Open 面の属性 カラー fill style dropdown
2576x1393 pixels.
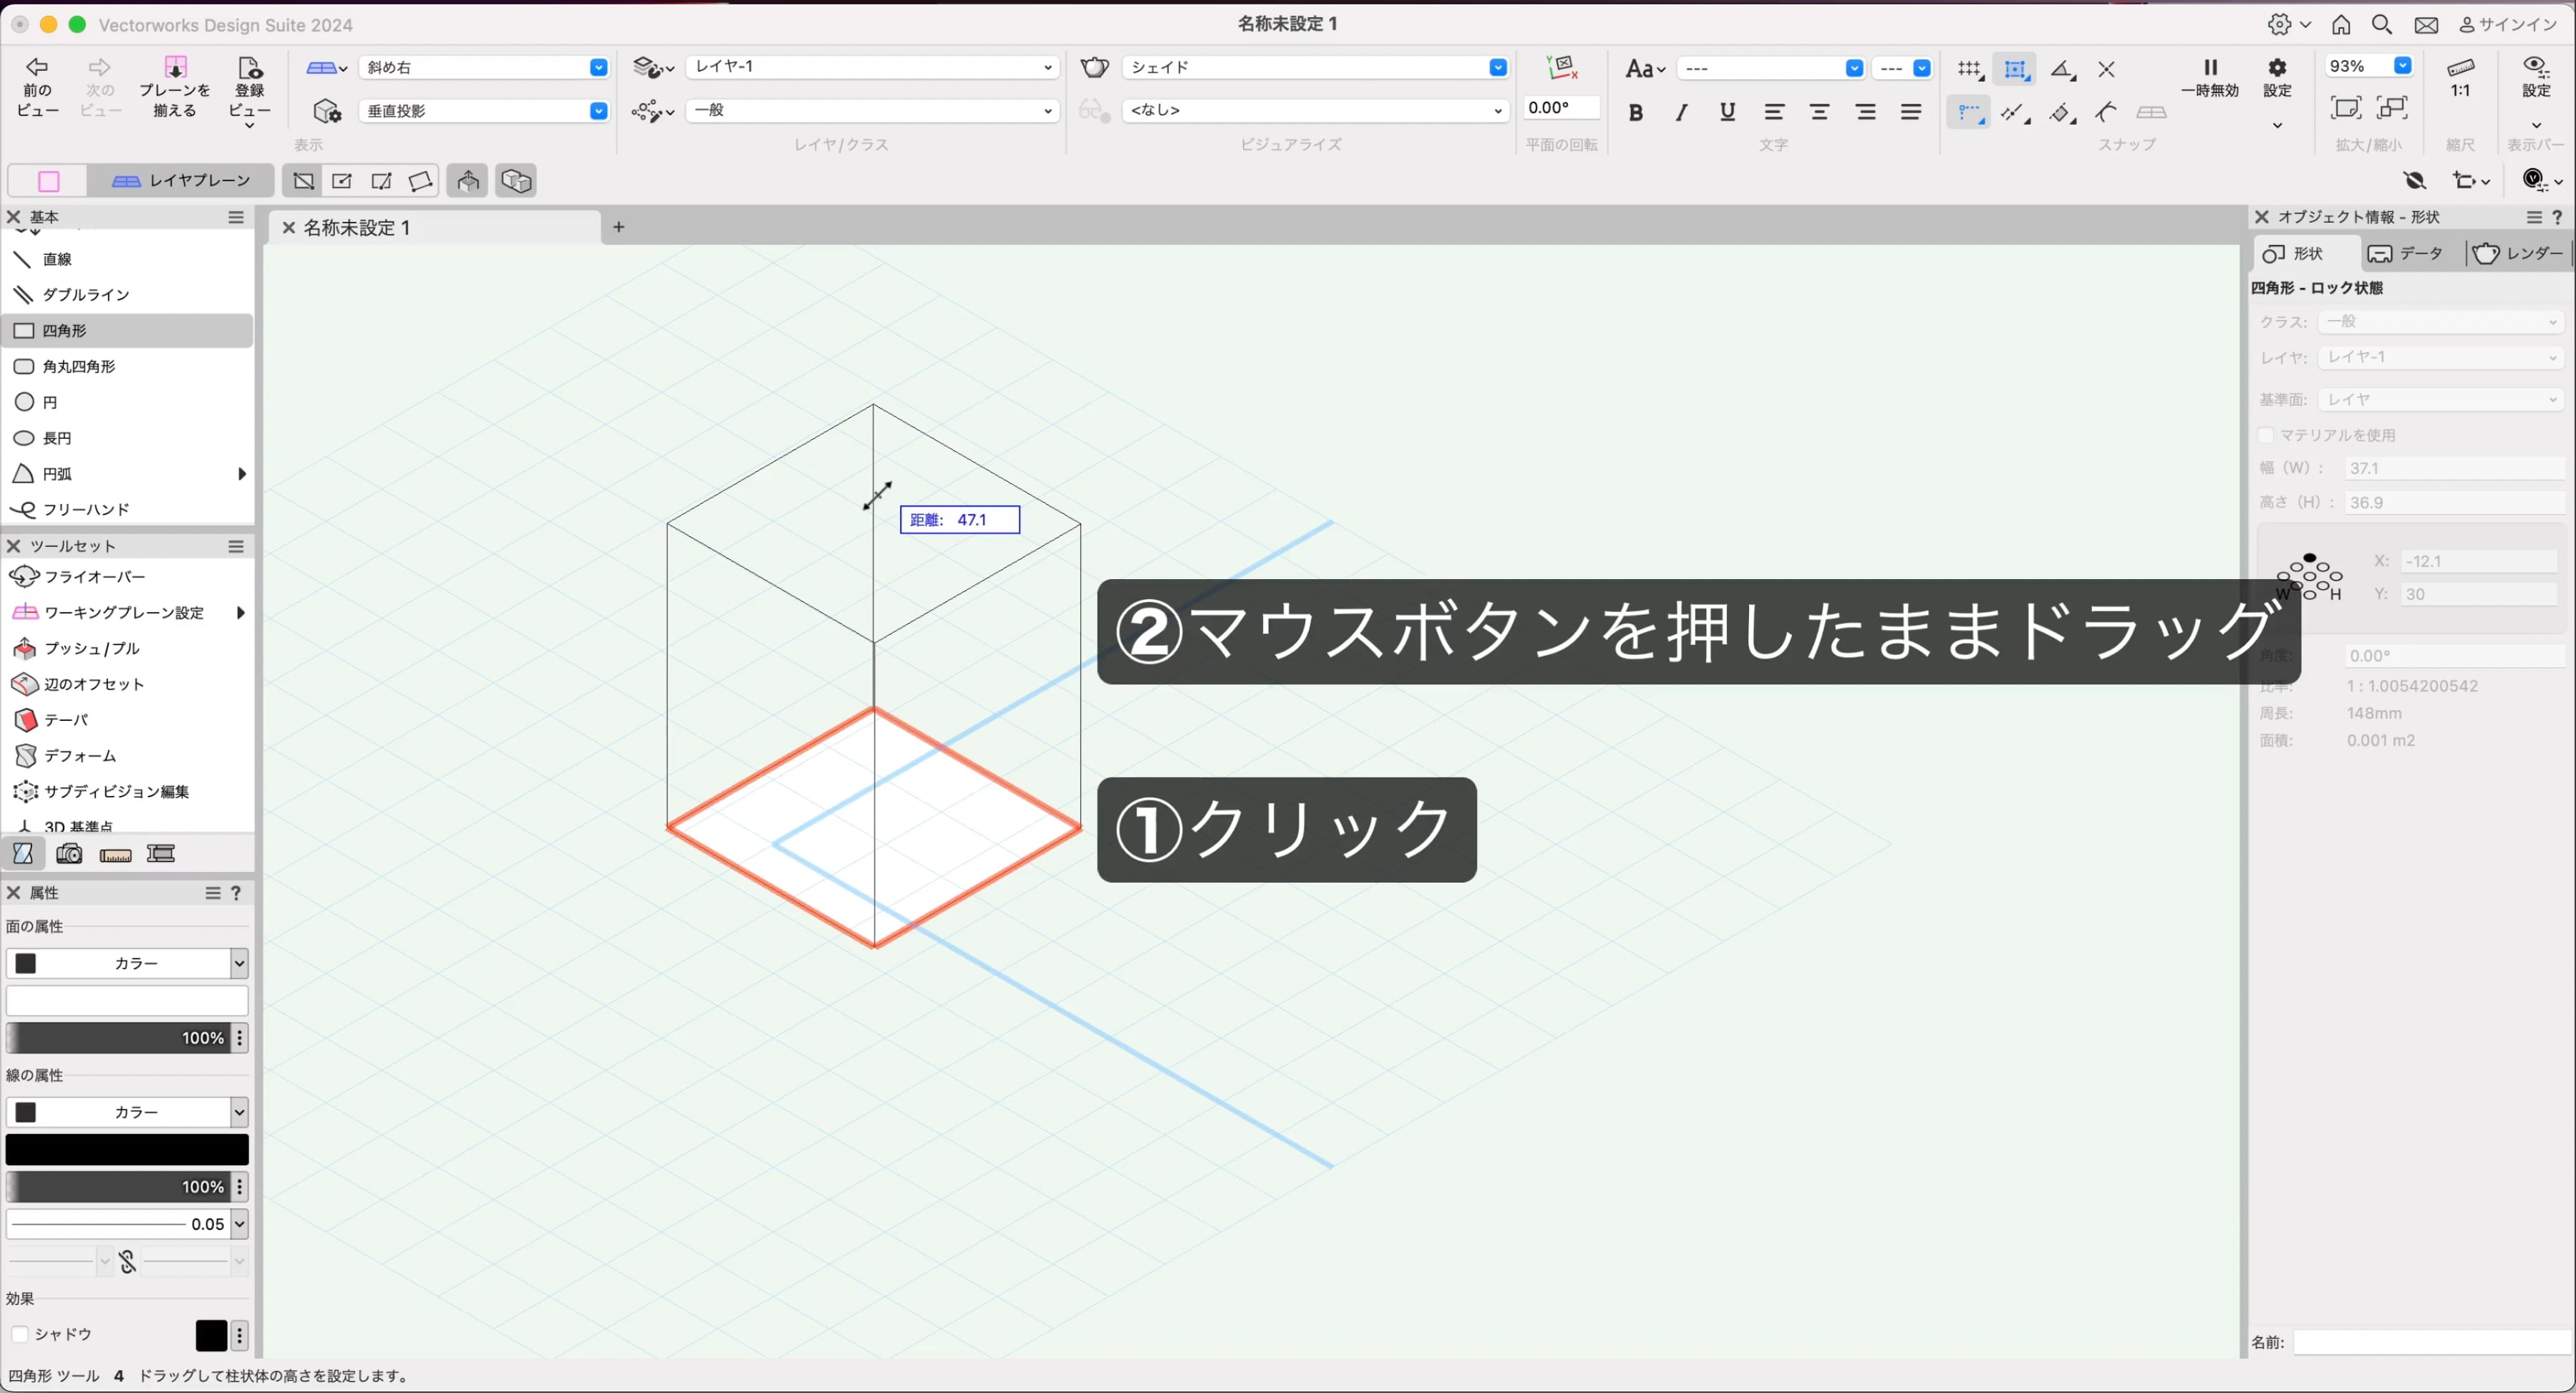tap(127, 963)
